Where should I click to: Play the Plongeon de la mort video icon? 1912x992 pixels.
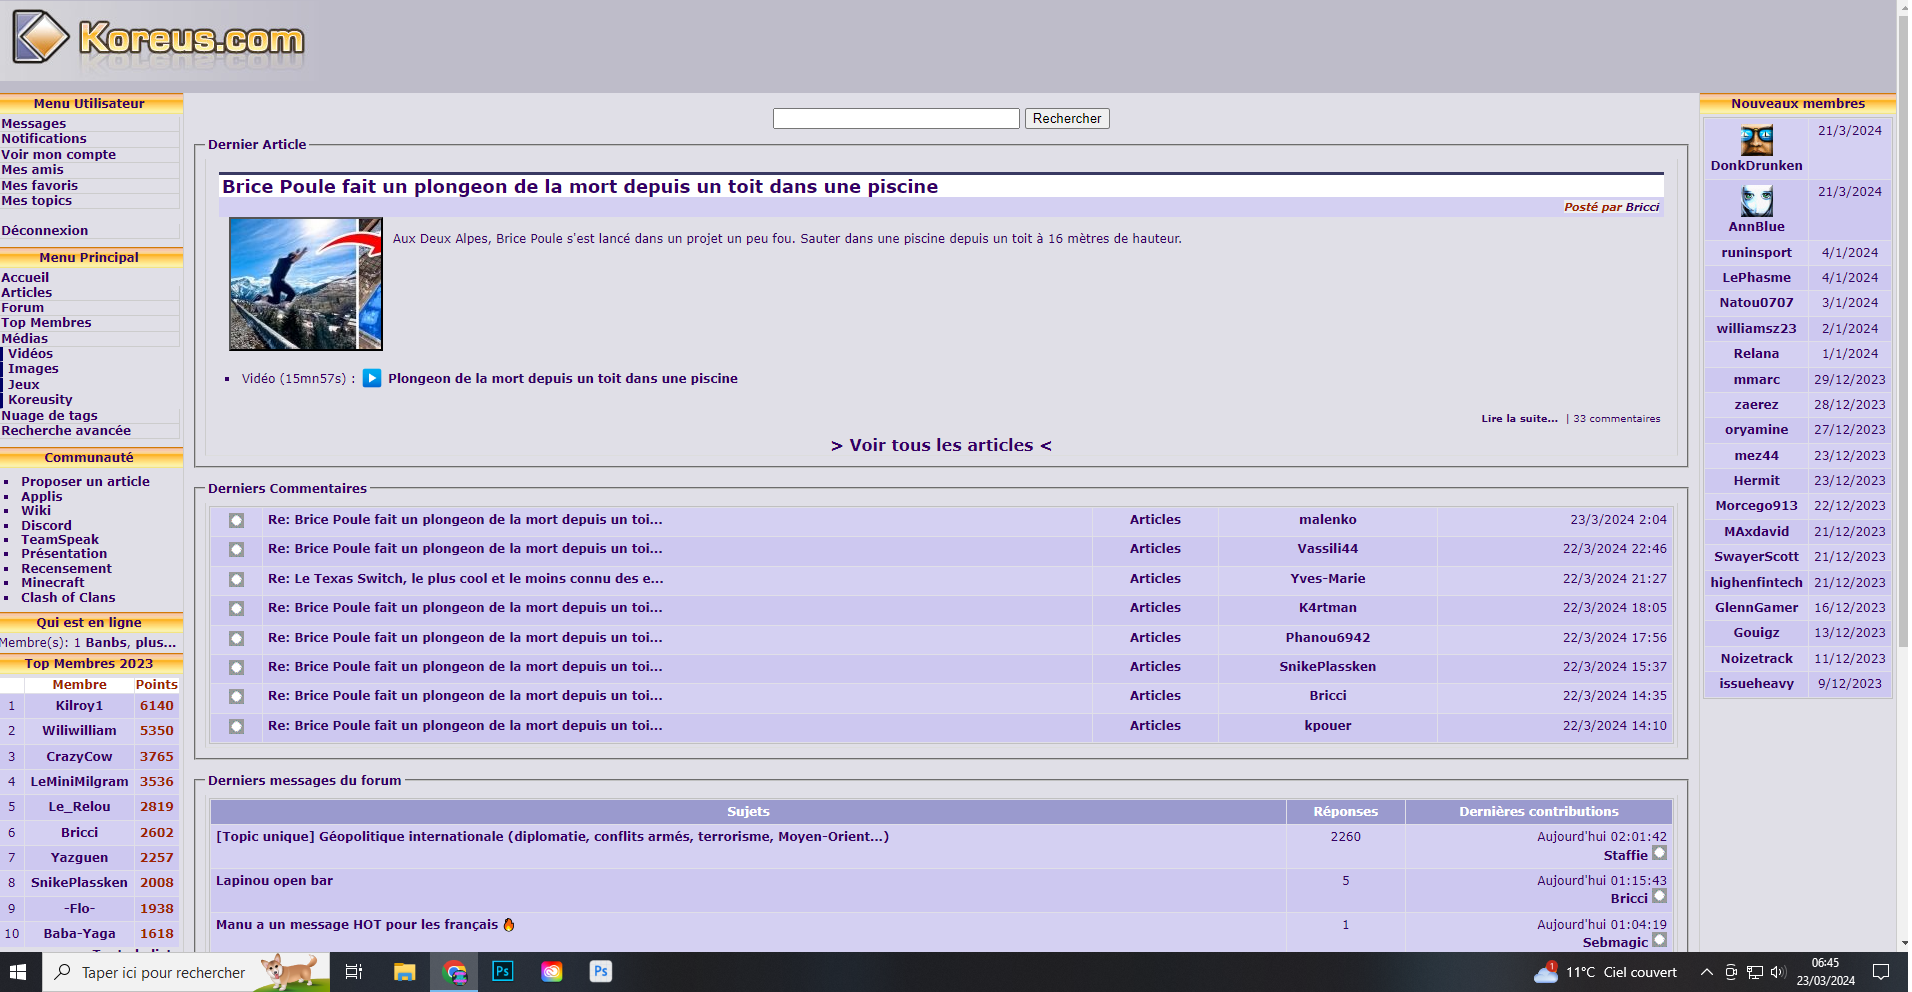pos(372,379)
